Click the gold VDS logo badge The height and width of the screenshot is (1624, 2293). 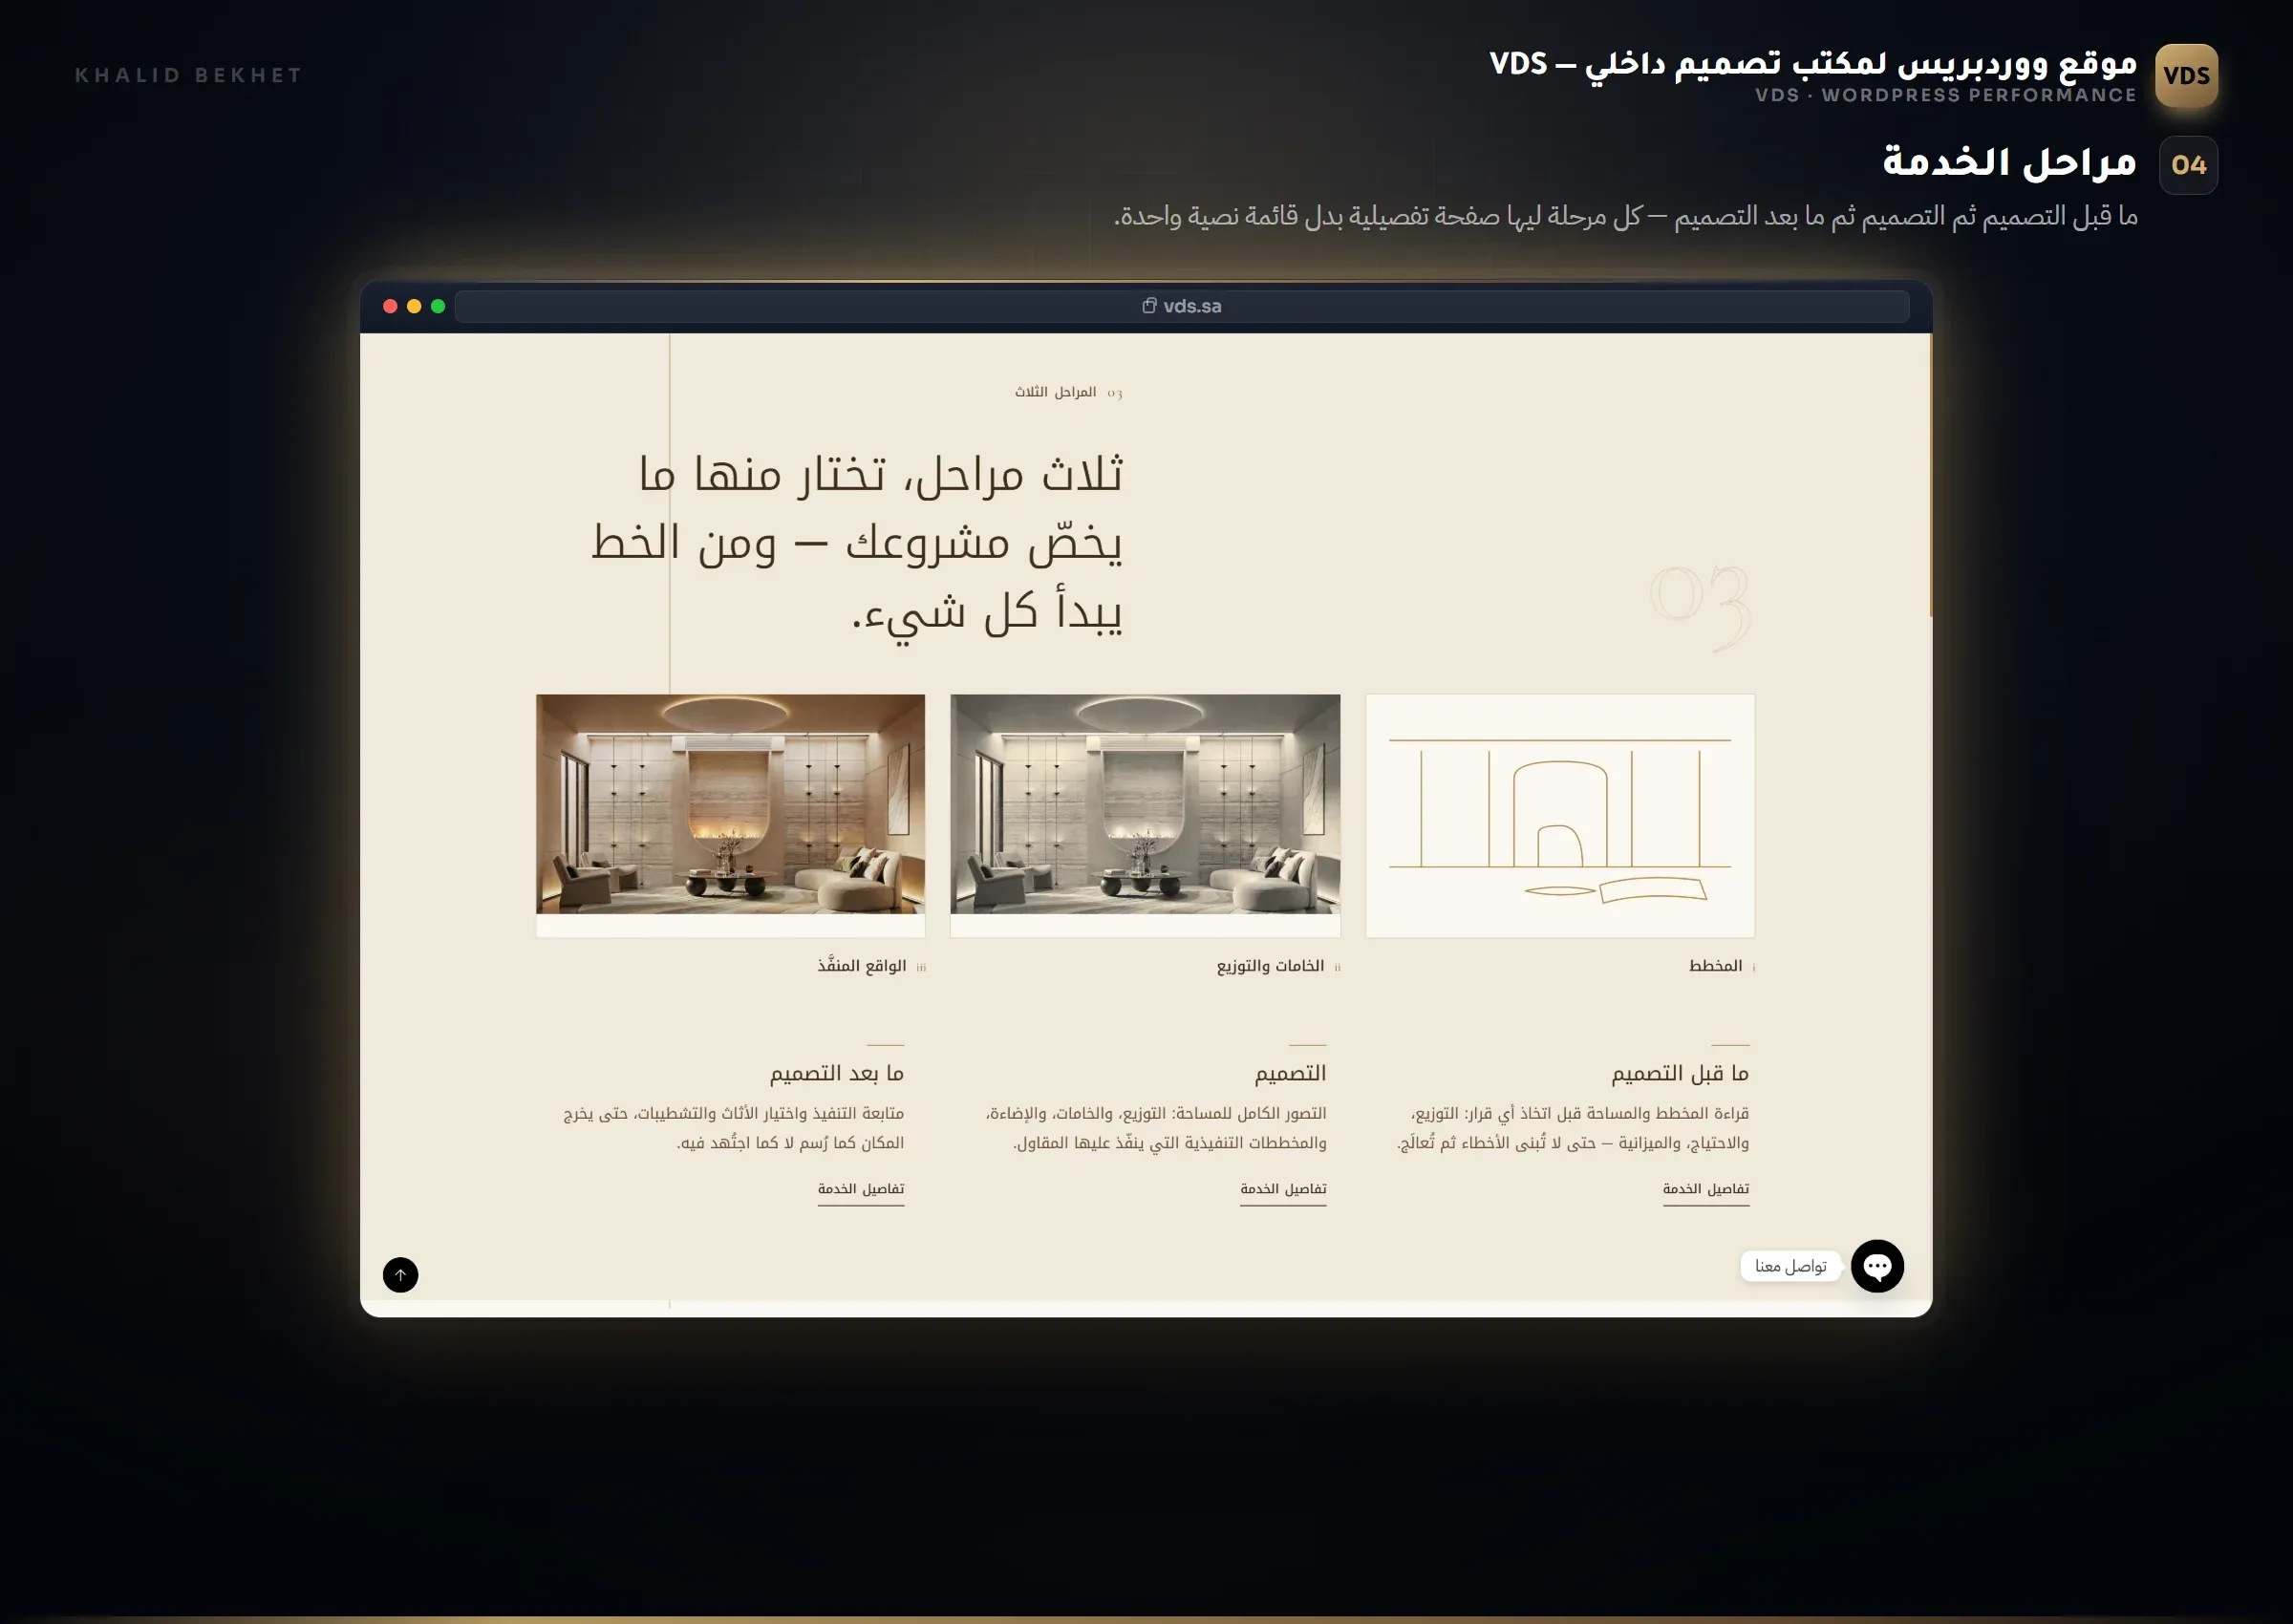click(x=2186, y=76)
